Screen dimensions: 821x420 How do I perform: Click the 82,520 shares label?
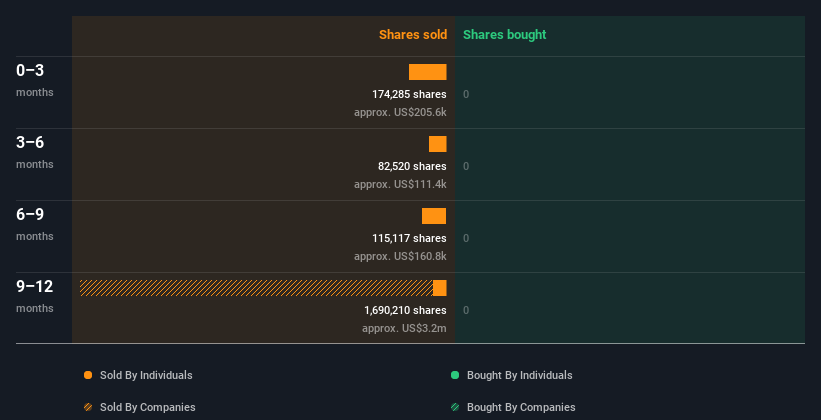click(x=412, y=166)
